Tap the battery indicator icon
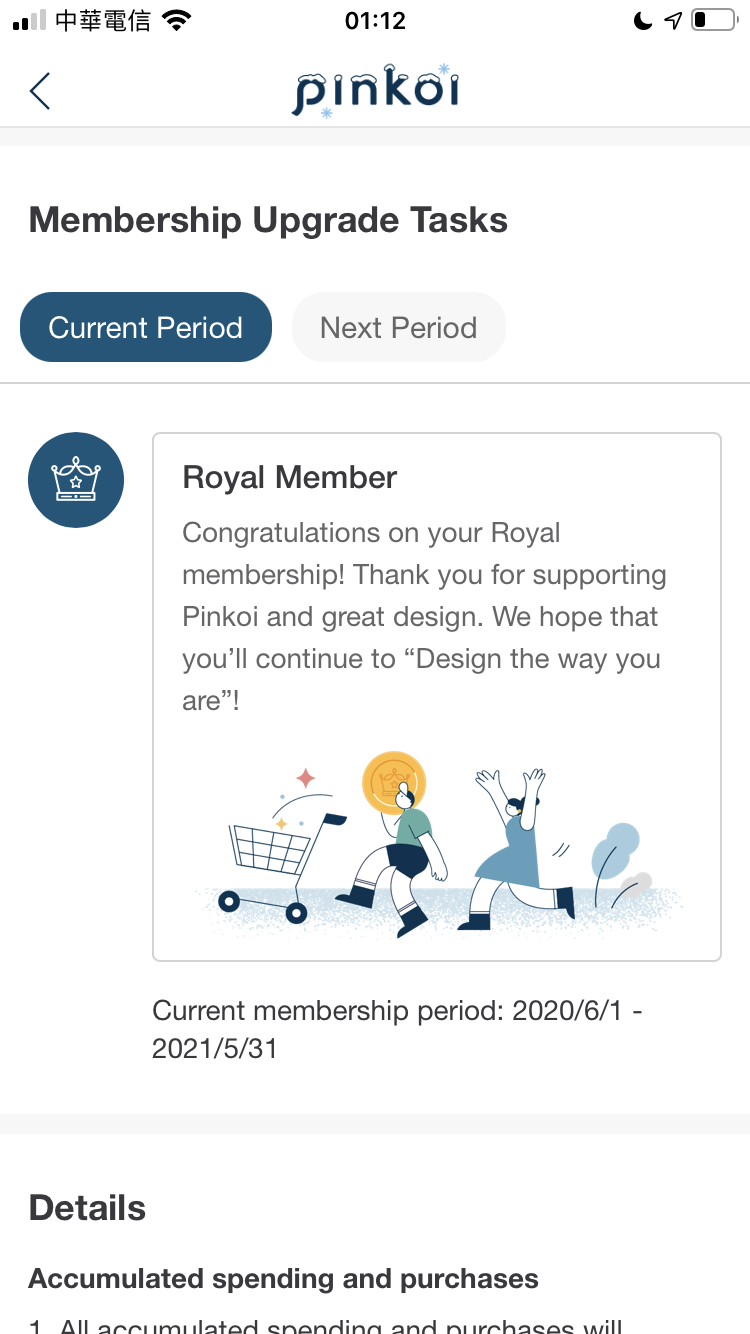Screen dimensions: 750x1334 pos(713,21)
